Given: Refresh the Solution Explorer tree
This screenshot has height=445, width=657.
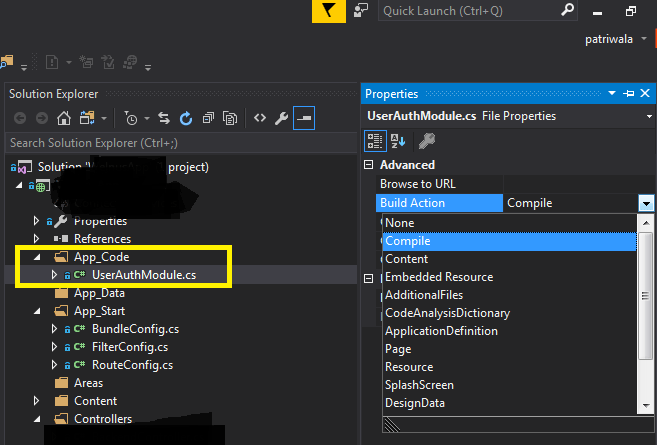Looking at the screenshot, I should click(x=186, y=119).
